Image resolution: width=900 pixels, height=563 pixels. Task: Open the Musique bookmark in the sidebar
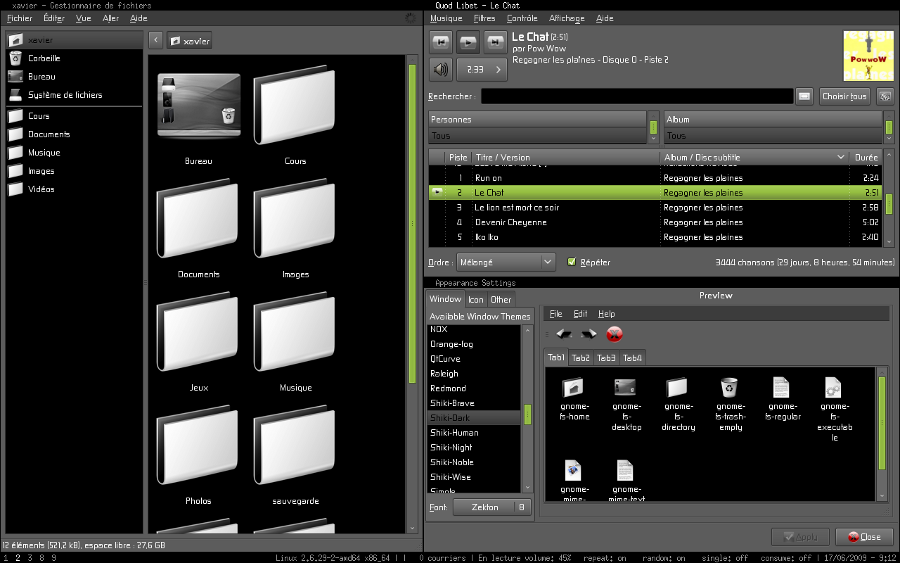(x=74, y=153)
